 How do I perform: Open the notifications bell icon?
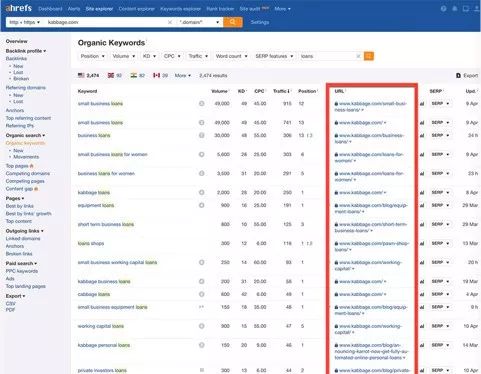(x=454, y=9)
